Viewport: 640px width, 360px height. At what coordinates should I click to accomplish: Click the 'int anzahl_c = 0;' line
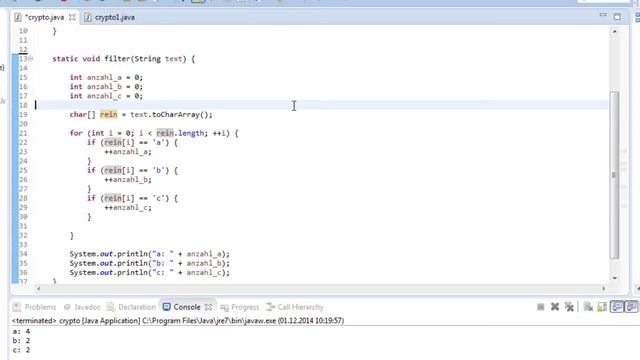[106, 96]
